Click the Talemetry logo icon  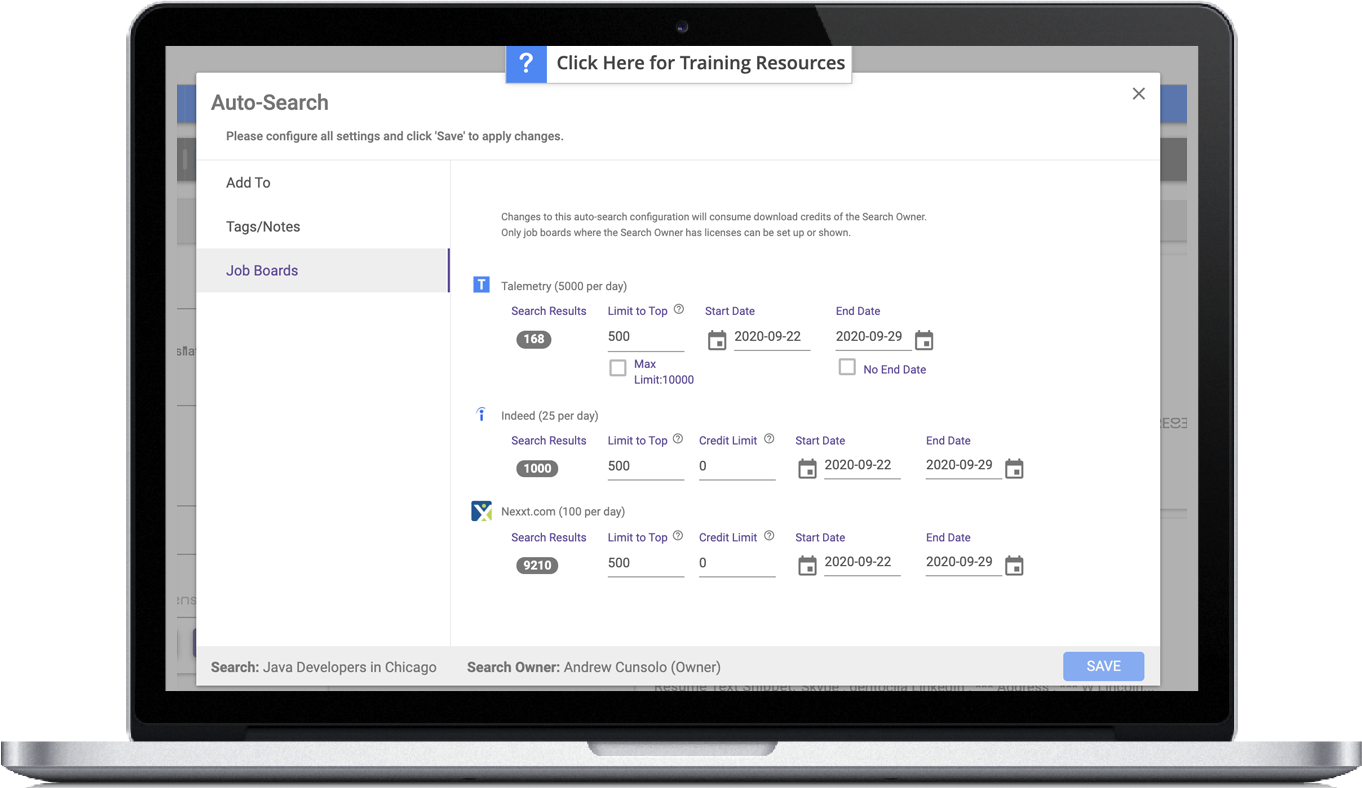click(481, 284)
